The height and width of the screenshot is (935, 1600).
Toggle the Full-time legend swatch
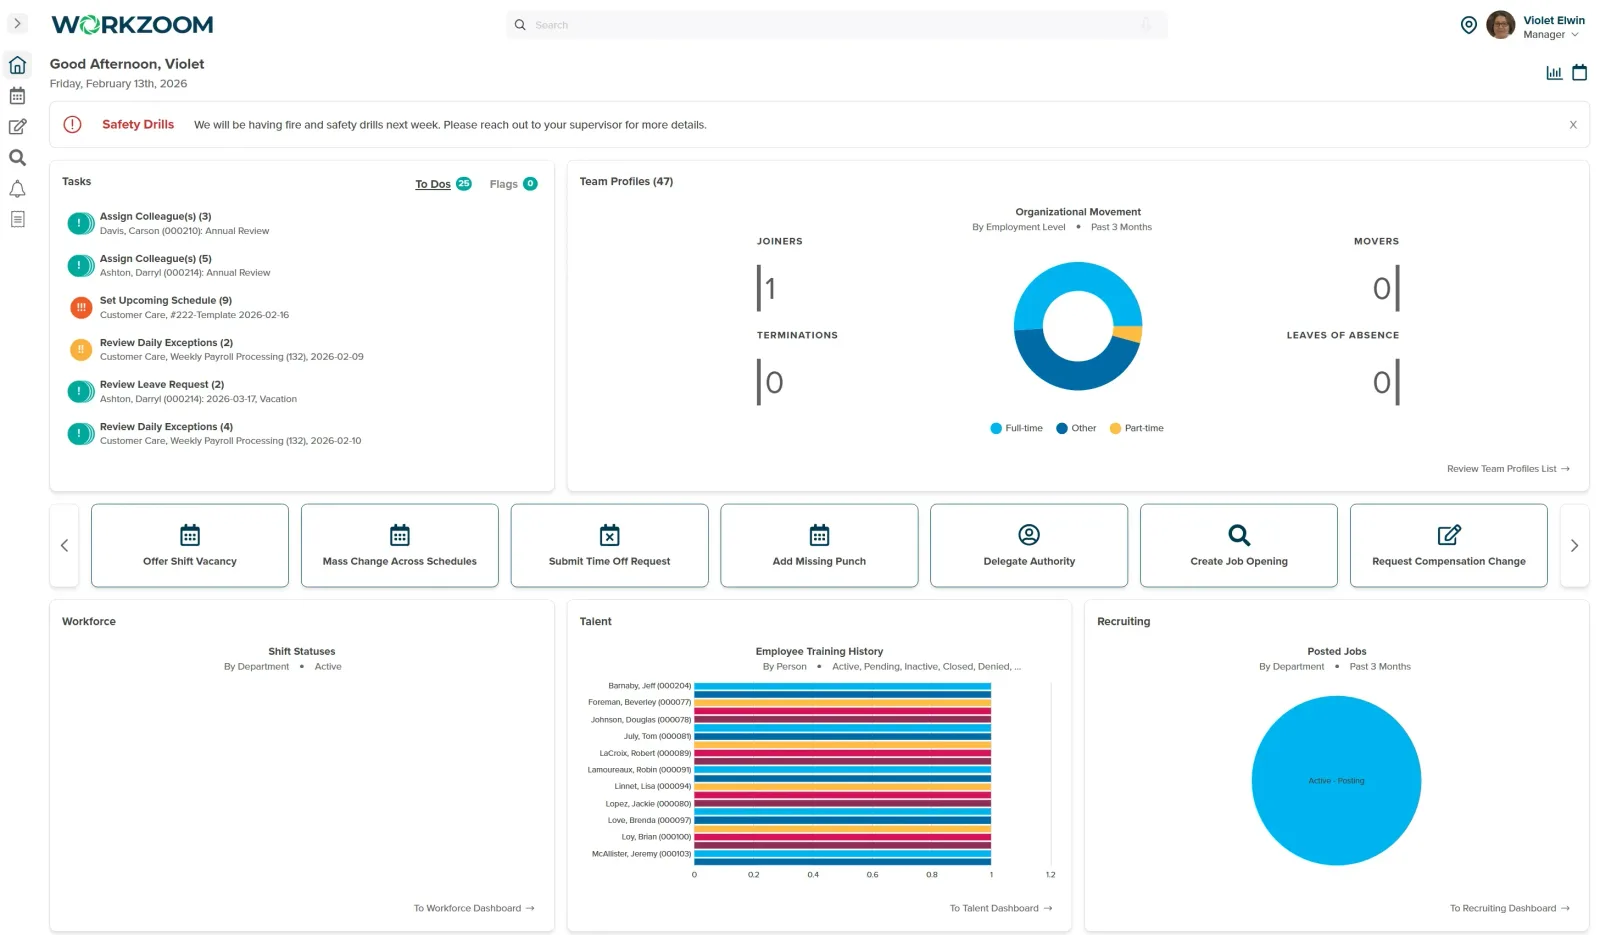coord(996,429)
